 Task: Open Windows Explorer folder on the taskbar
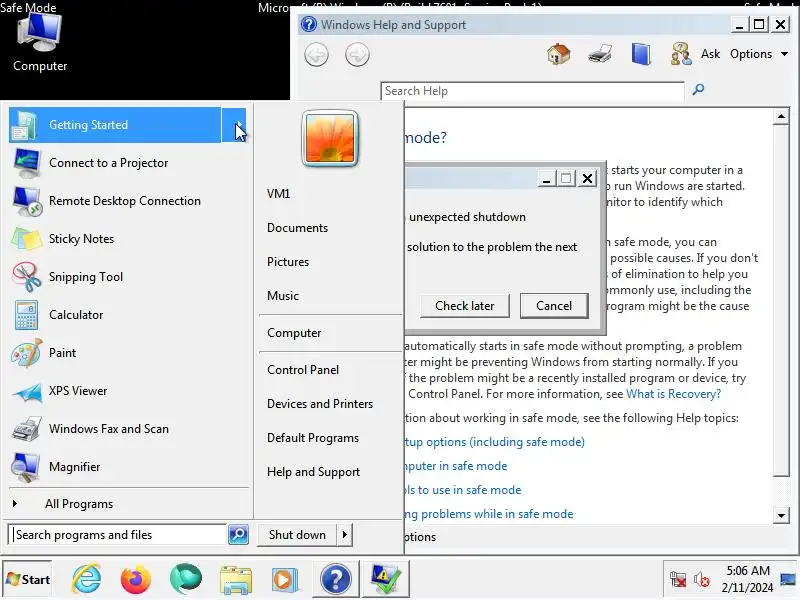coord(235,580)
